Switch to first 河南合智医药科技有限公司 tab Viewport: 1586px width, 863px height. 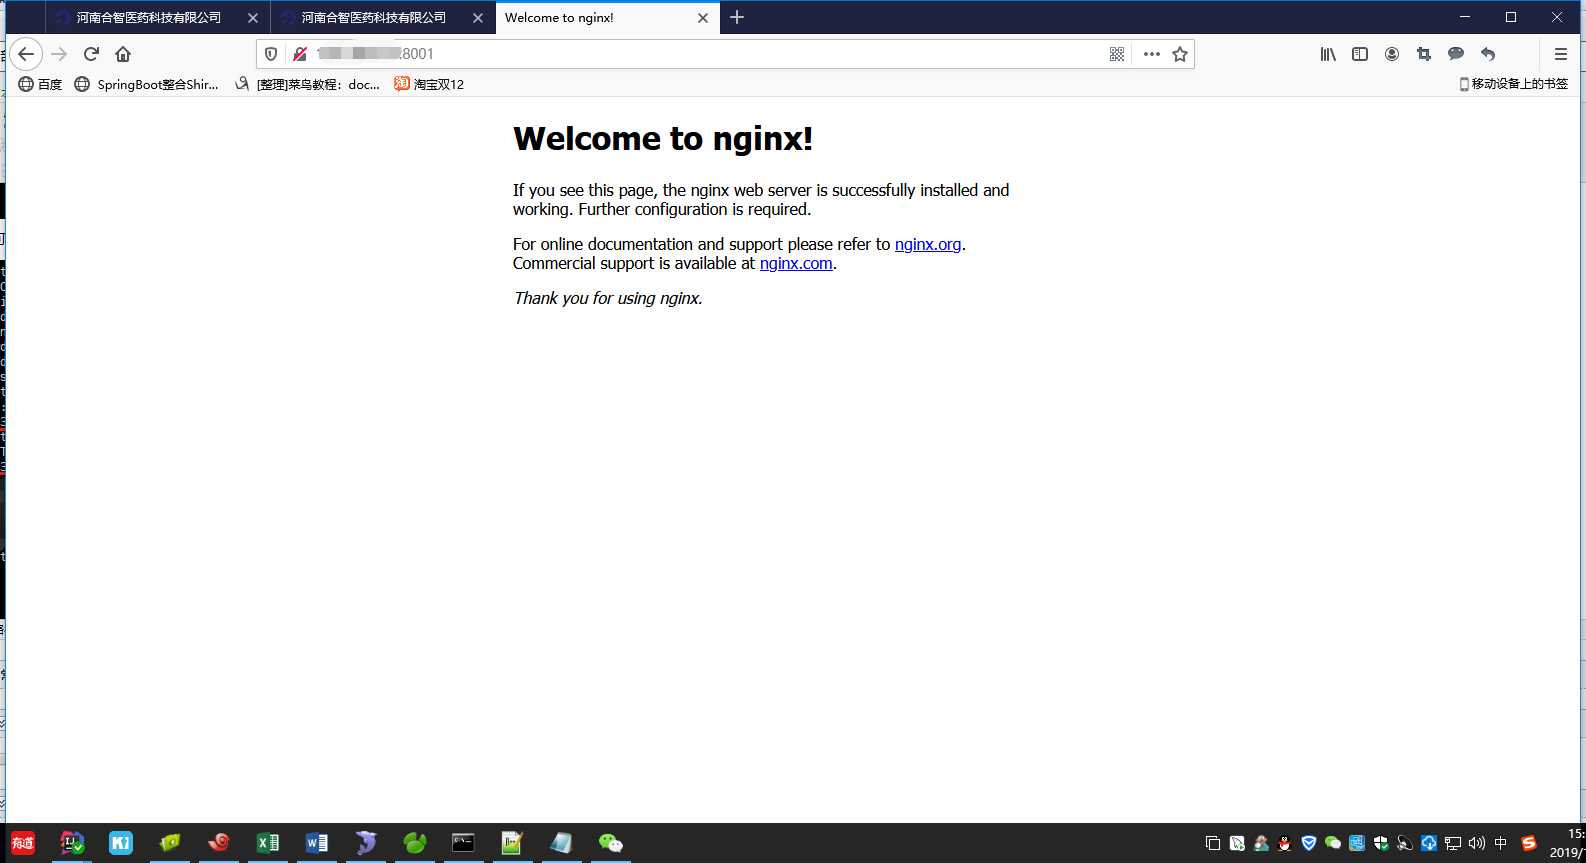tap(157, 17)
